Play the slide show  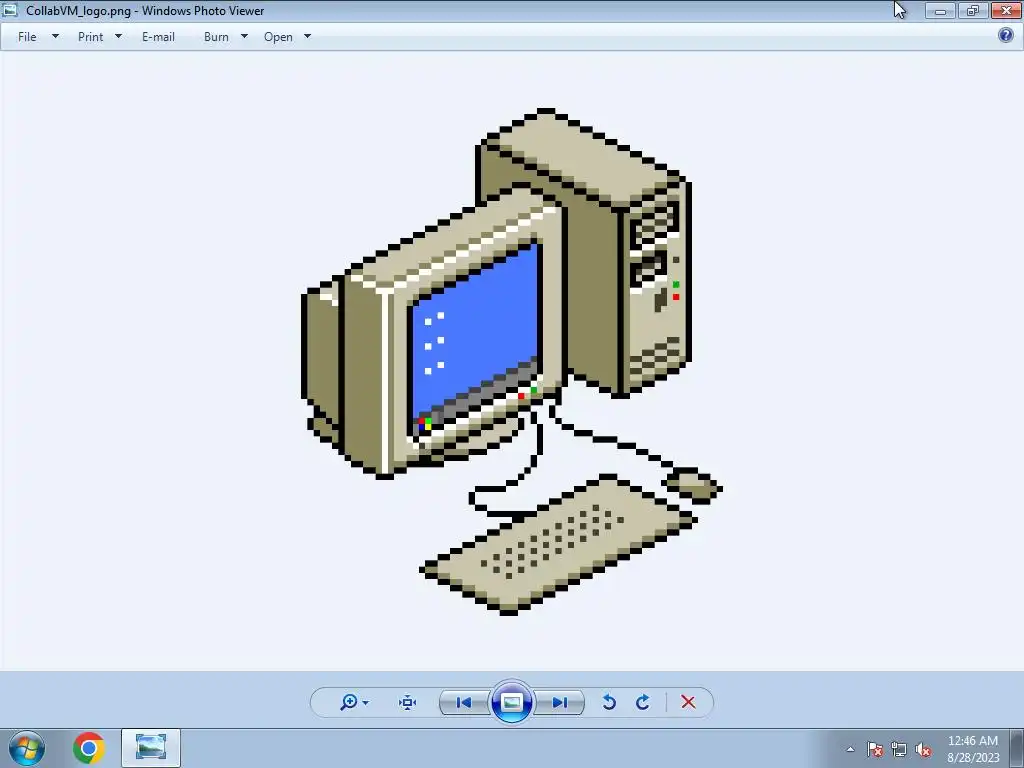pyautogui.click(x=511, y=702)
